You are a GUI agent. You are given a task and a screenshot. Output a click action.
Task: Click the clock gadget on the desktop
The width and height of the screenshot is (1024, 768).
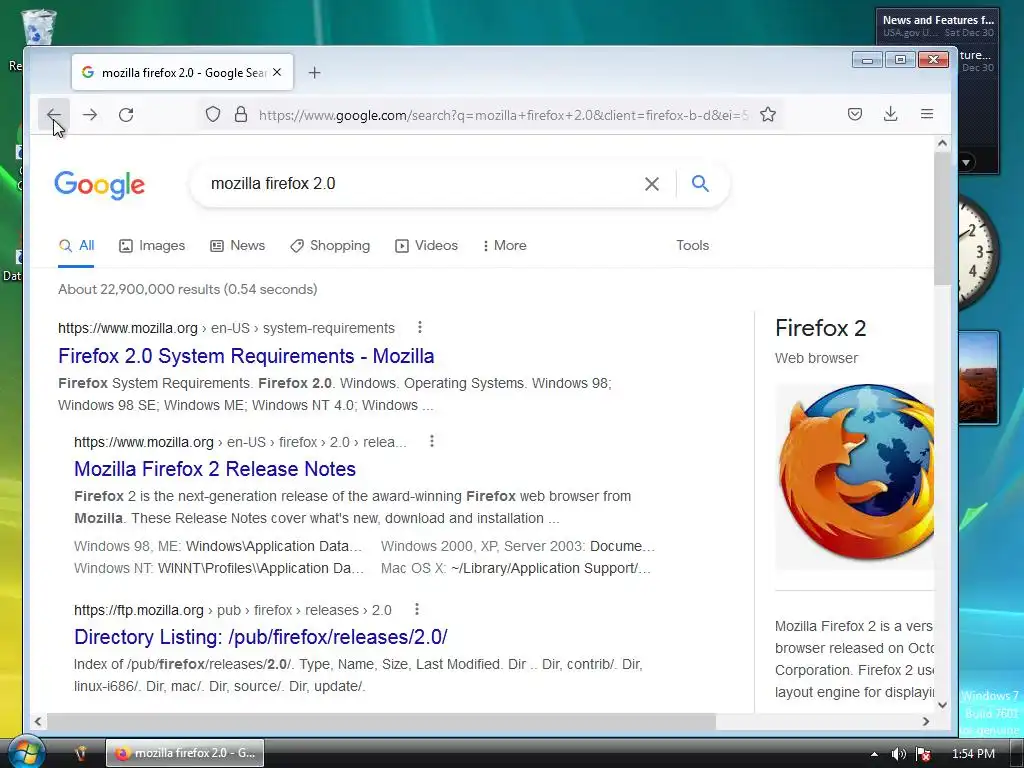(978, 251)
